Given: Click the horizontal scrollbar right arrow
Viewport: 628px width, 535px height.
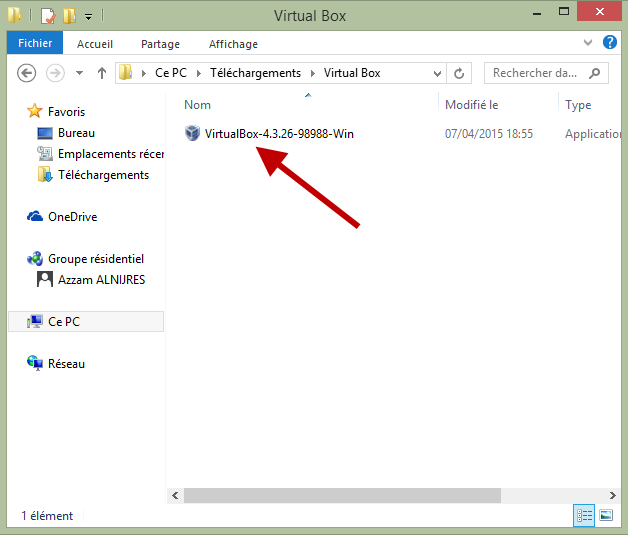Looking at the screenshot, I should [612, 495].
